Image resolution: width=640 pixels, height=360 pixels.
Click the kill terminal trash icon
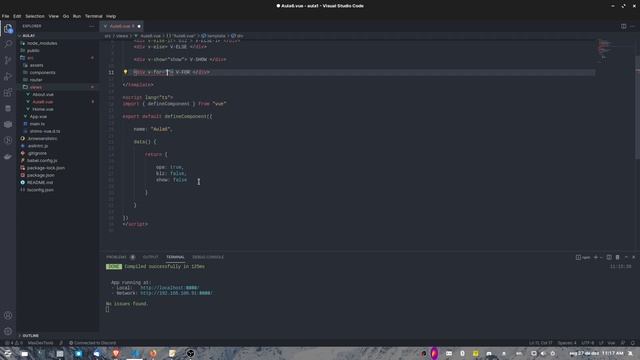(x=617, y=257)
